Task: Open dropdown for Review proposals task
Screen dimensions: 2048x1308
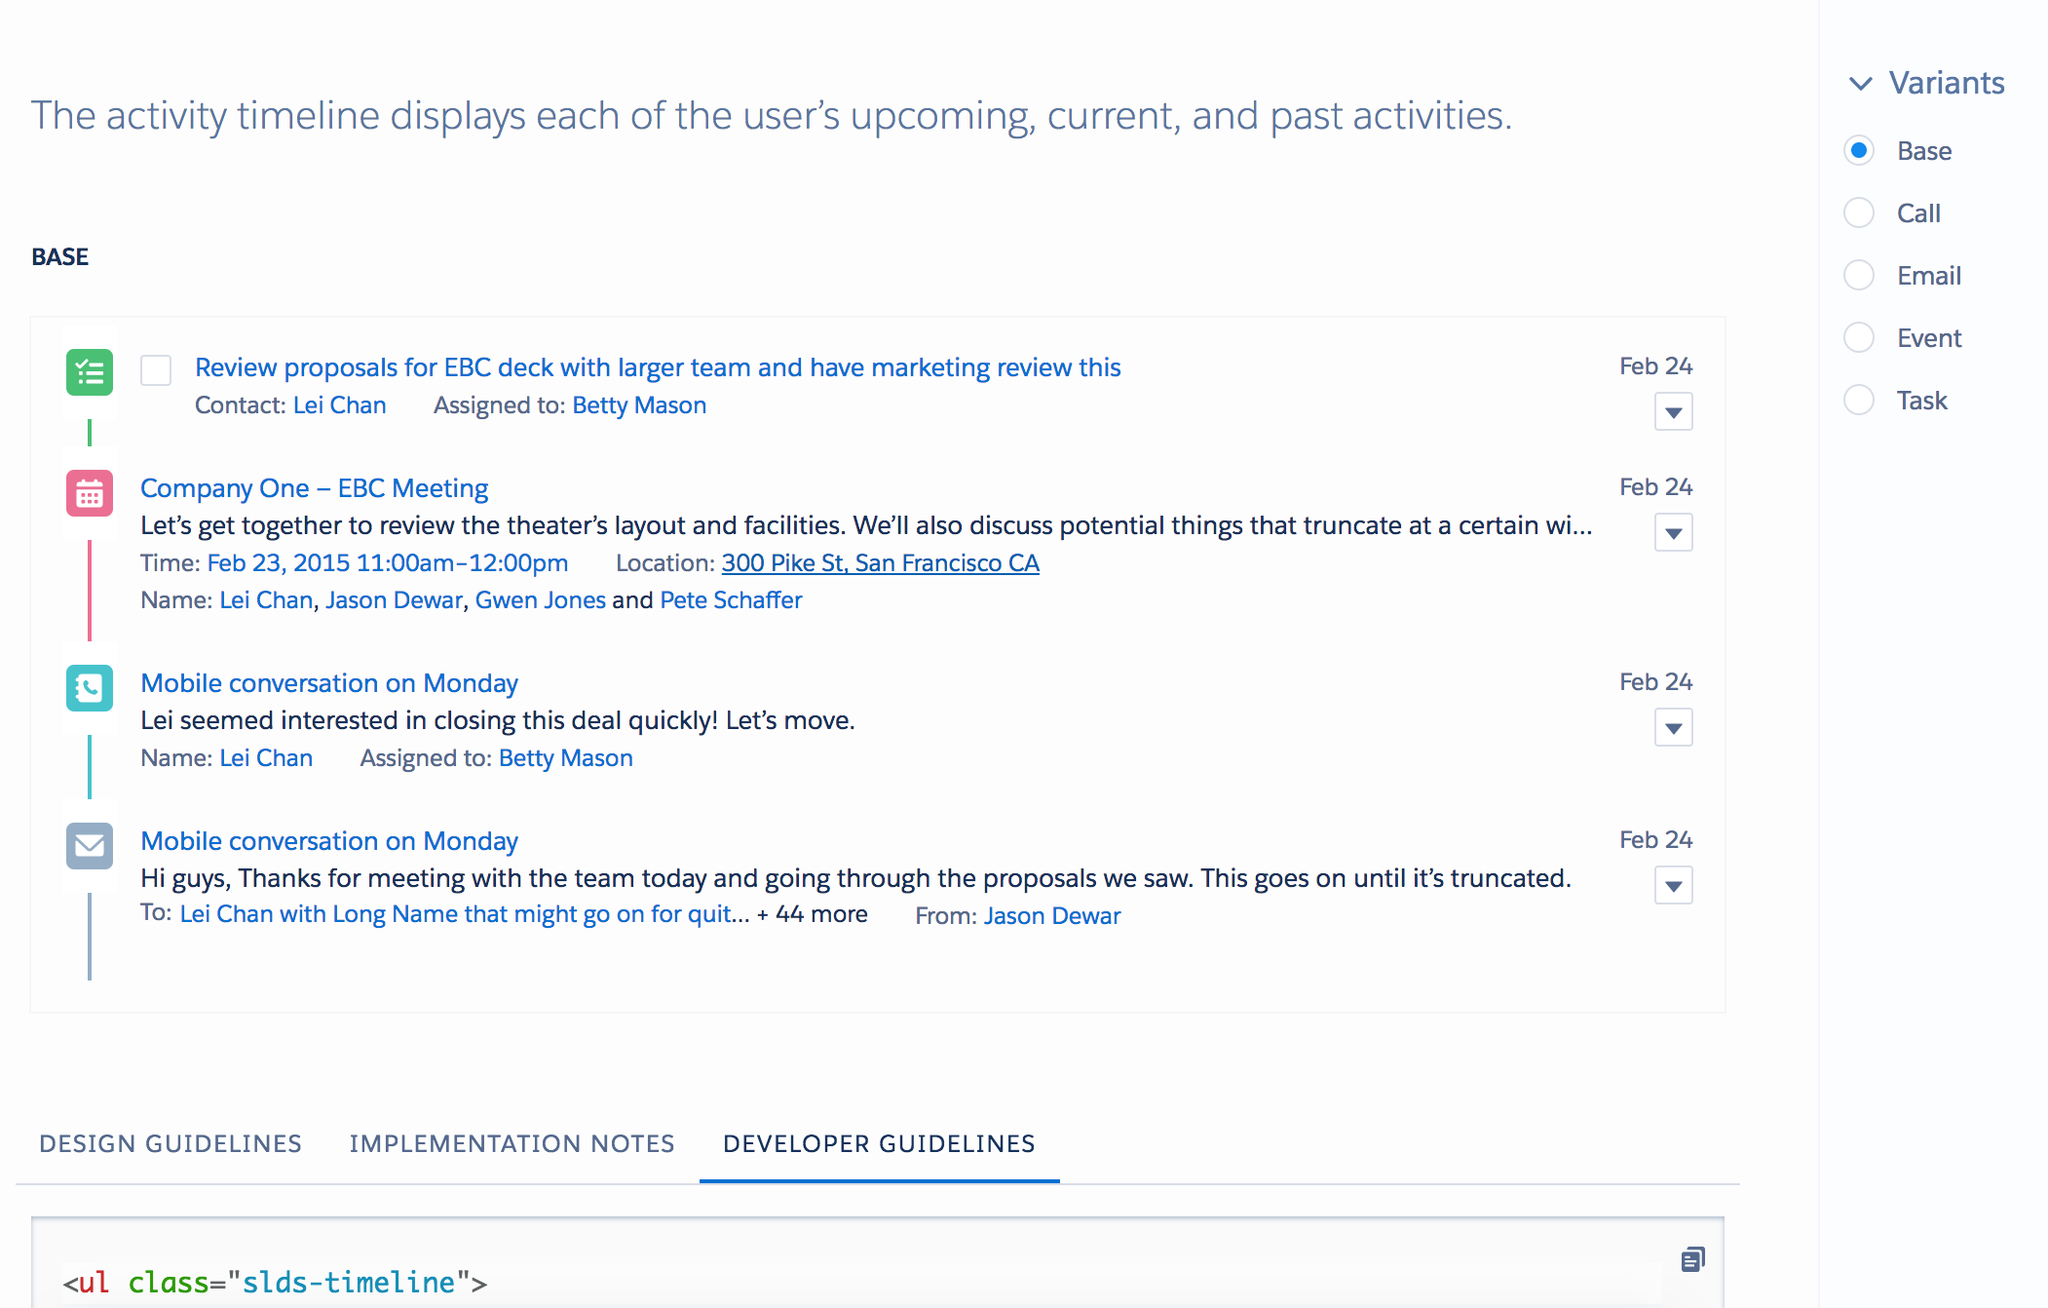Action: click(1673, 412)
